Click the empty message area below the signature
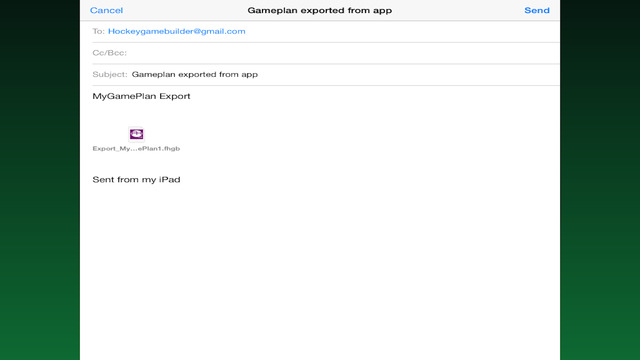 pos(320,273)
